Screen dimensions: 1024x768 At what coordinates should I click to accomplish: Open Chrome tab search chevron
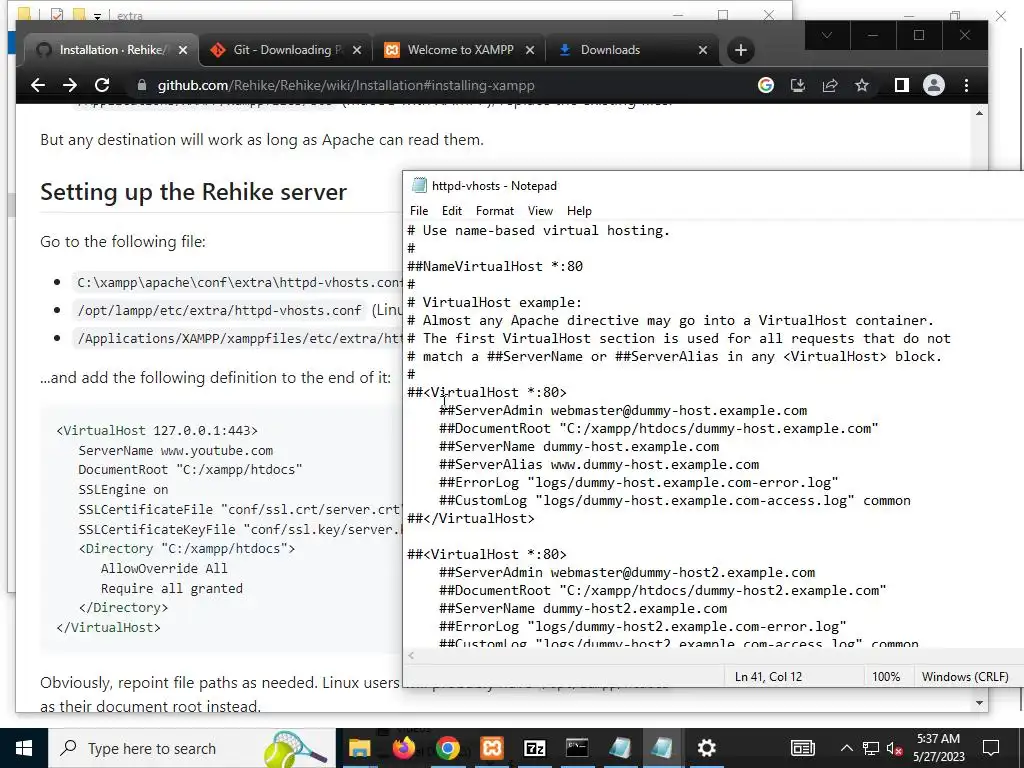pyautogui.click(x=827, y=35)
